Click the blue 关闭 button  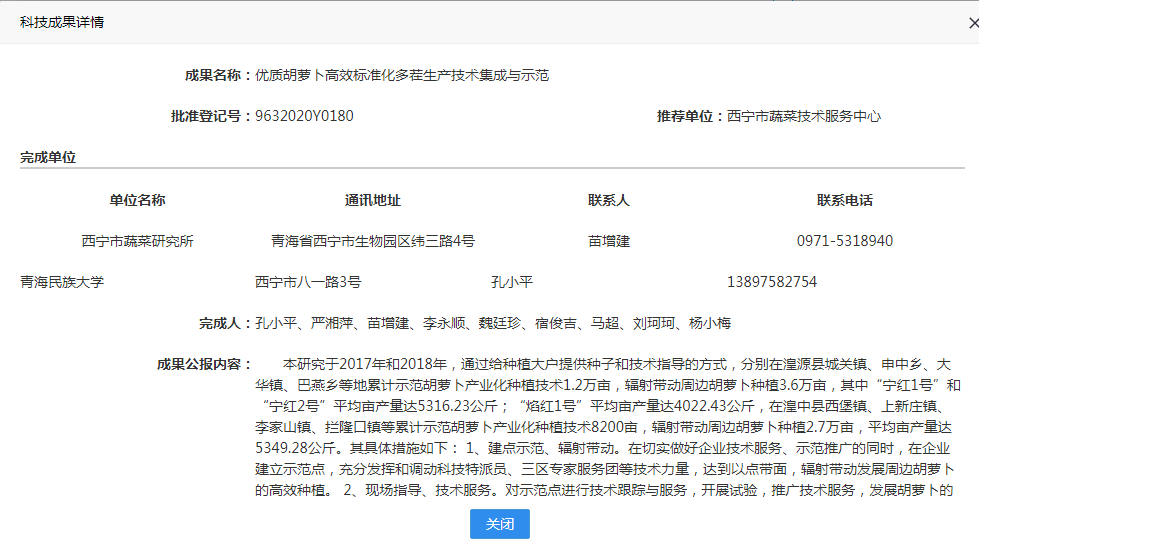tap(500, 524)
